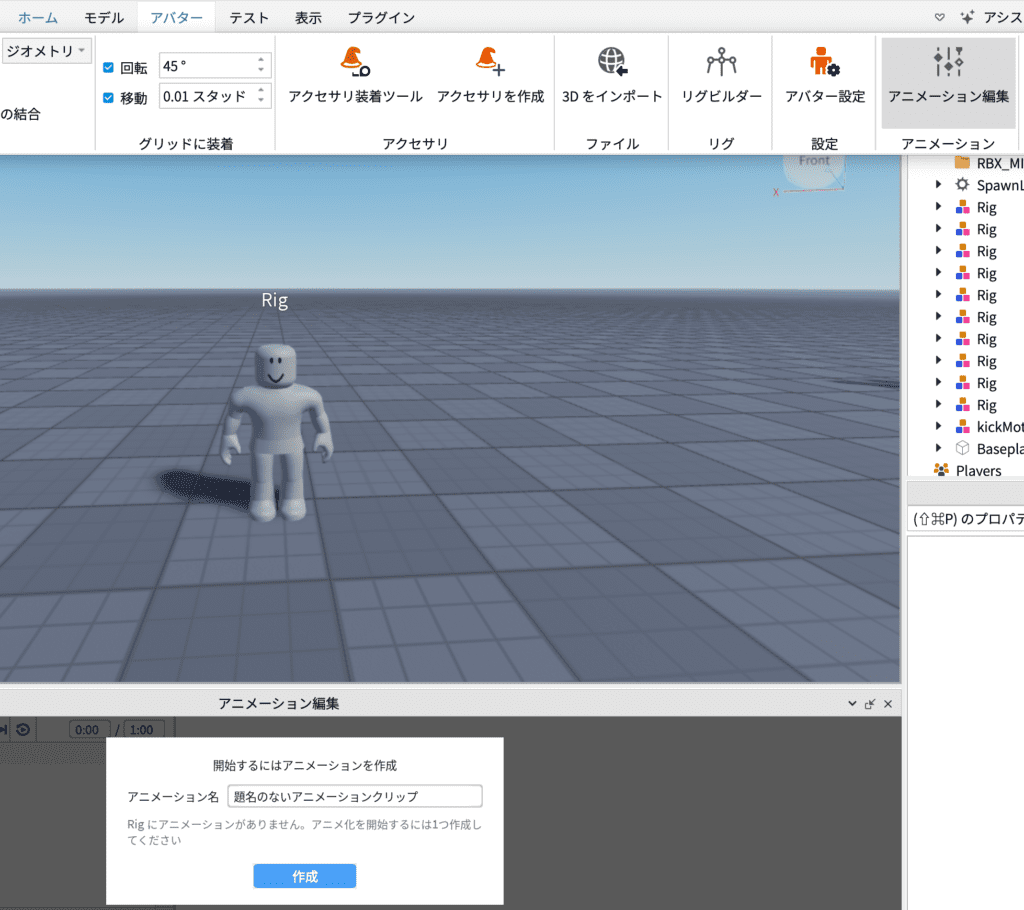Launch the リグビルダー rig builder
Viewport: 1024px width, 910px height.
tap(721, 76)
